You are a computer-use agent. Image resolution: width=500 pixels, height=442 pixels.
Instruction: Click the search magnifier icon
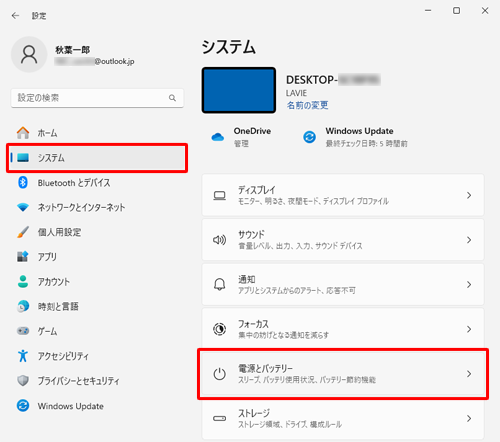(172, 98)
